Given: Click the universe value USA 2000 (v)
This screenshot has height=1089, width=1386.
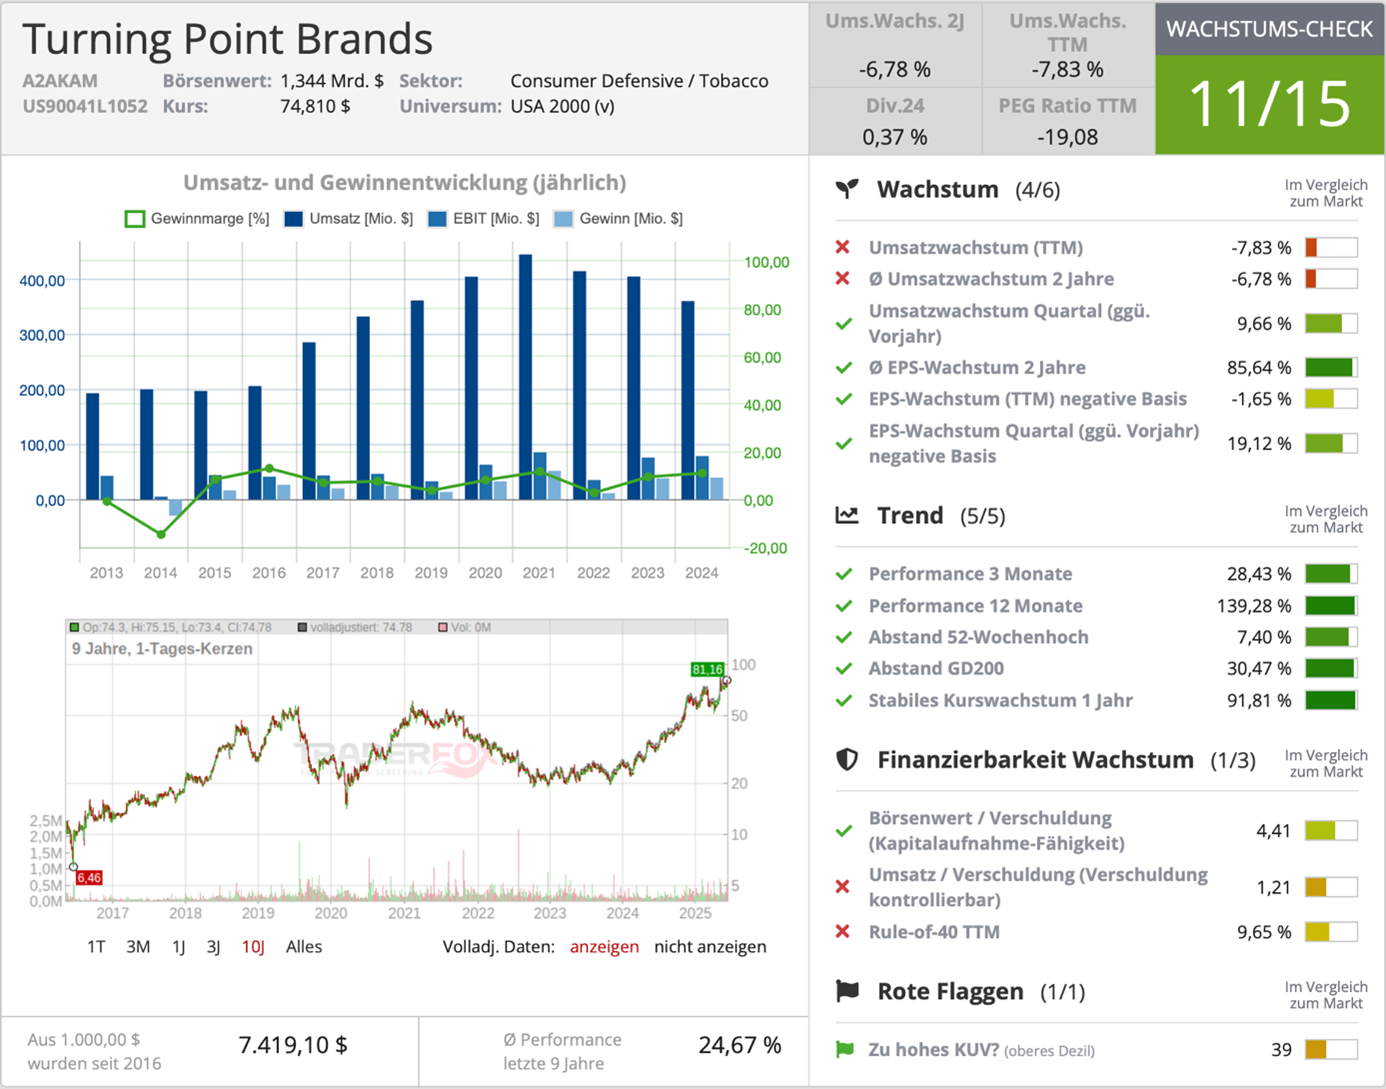Looking at the screenshot, I should click(562, 106).
